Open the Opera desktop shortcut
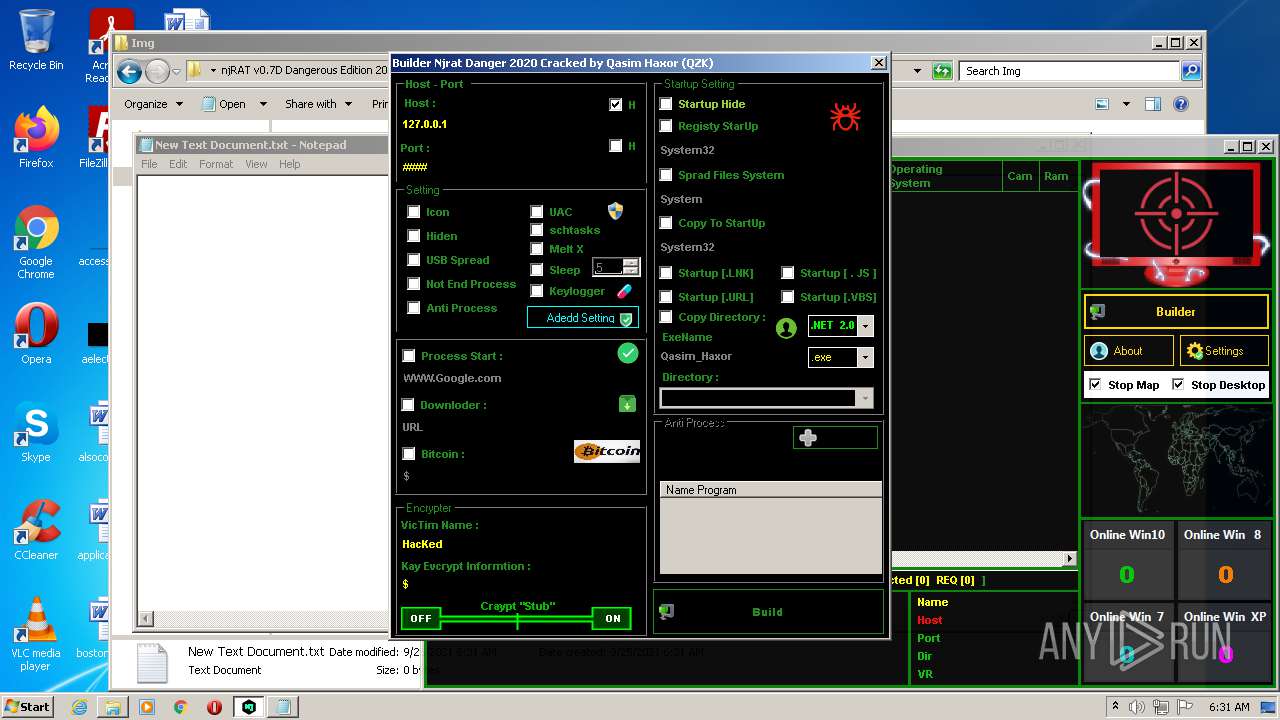 36,334
